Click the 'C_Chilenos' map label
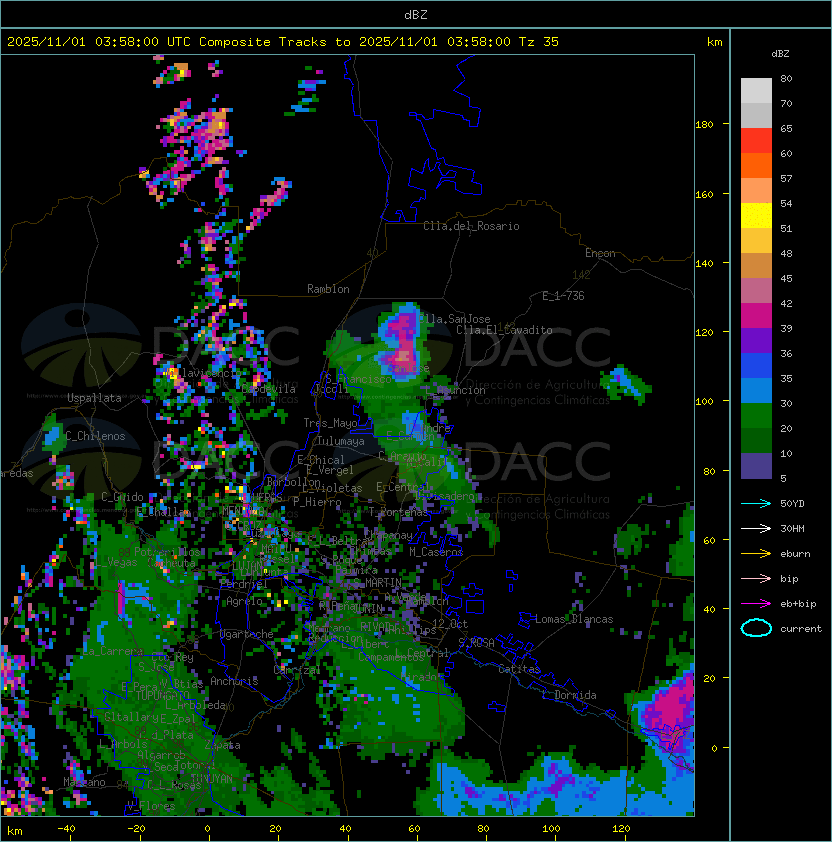Image resolution: width=832 pixels, height=842 pixels. point(95,436)
